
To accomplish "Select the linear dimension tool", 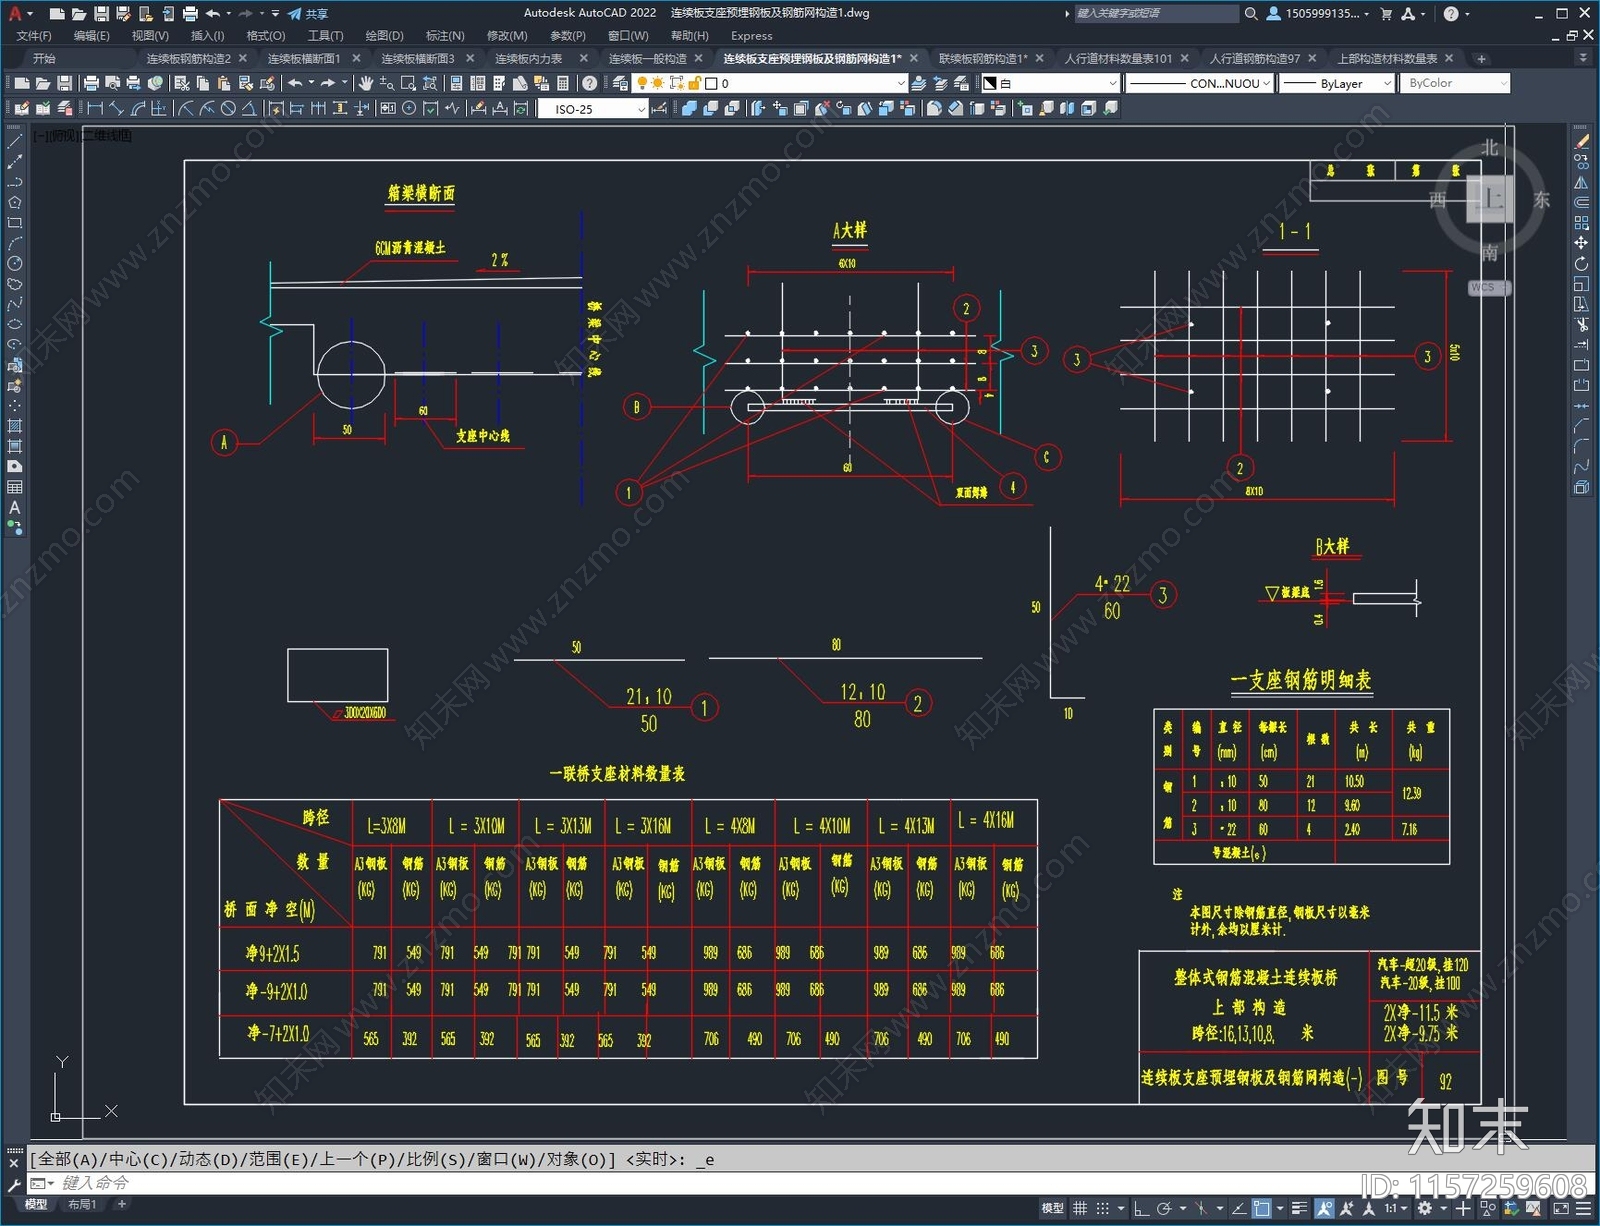I will [95, 108].
